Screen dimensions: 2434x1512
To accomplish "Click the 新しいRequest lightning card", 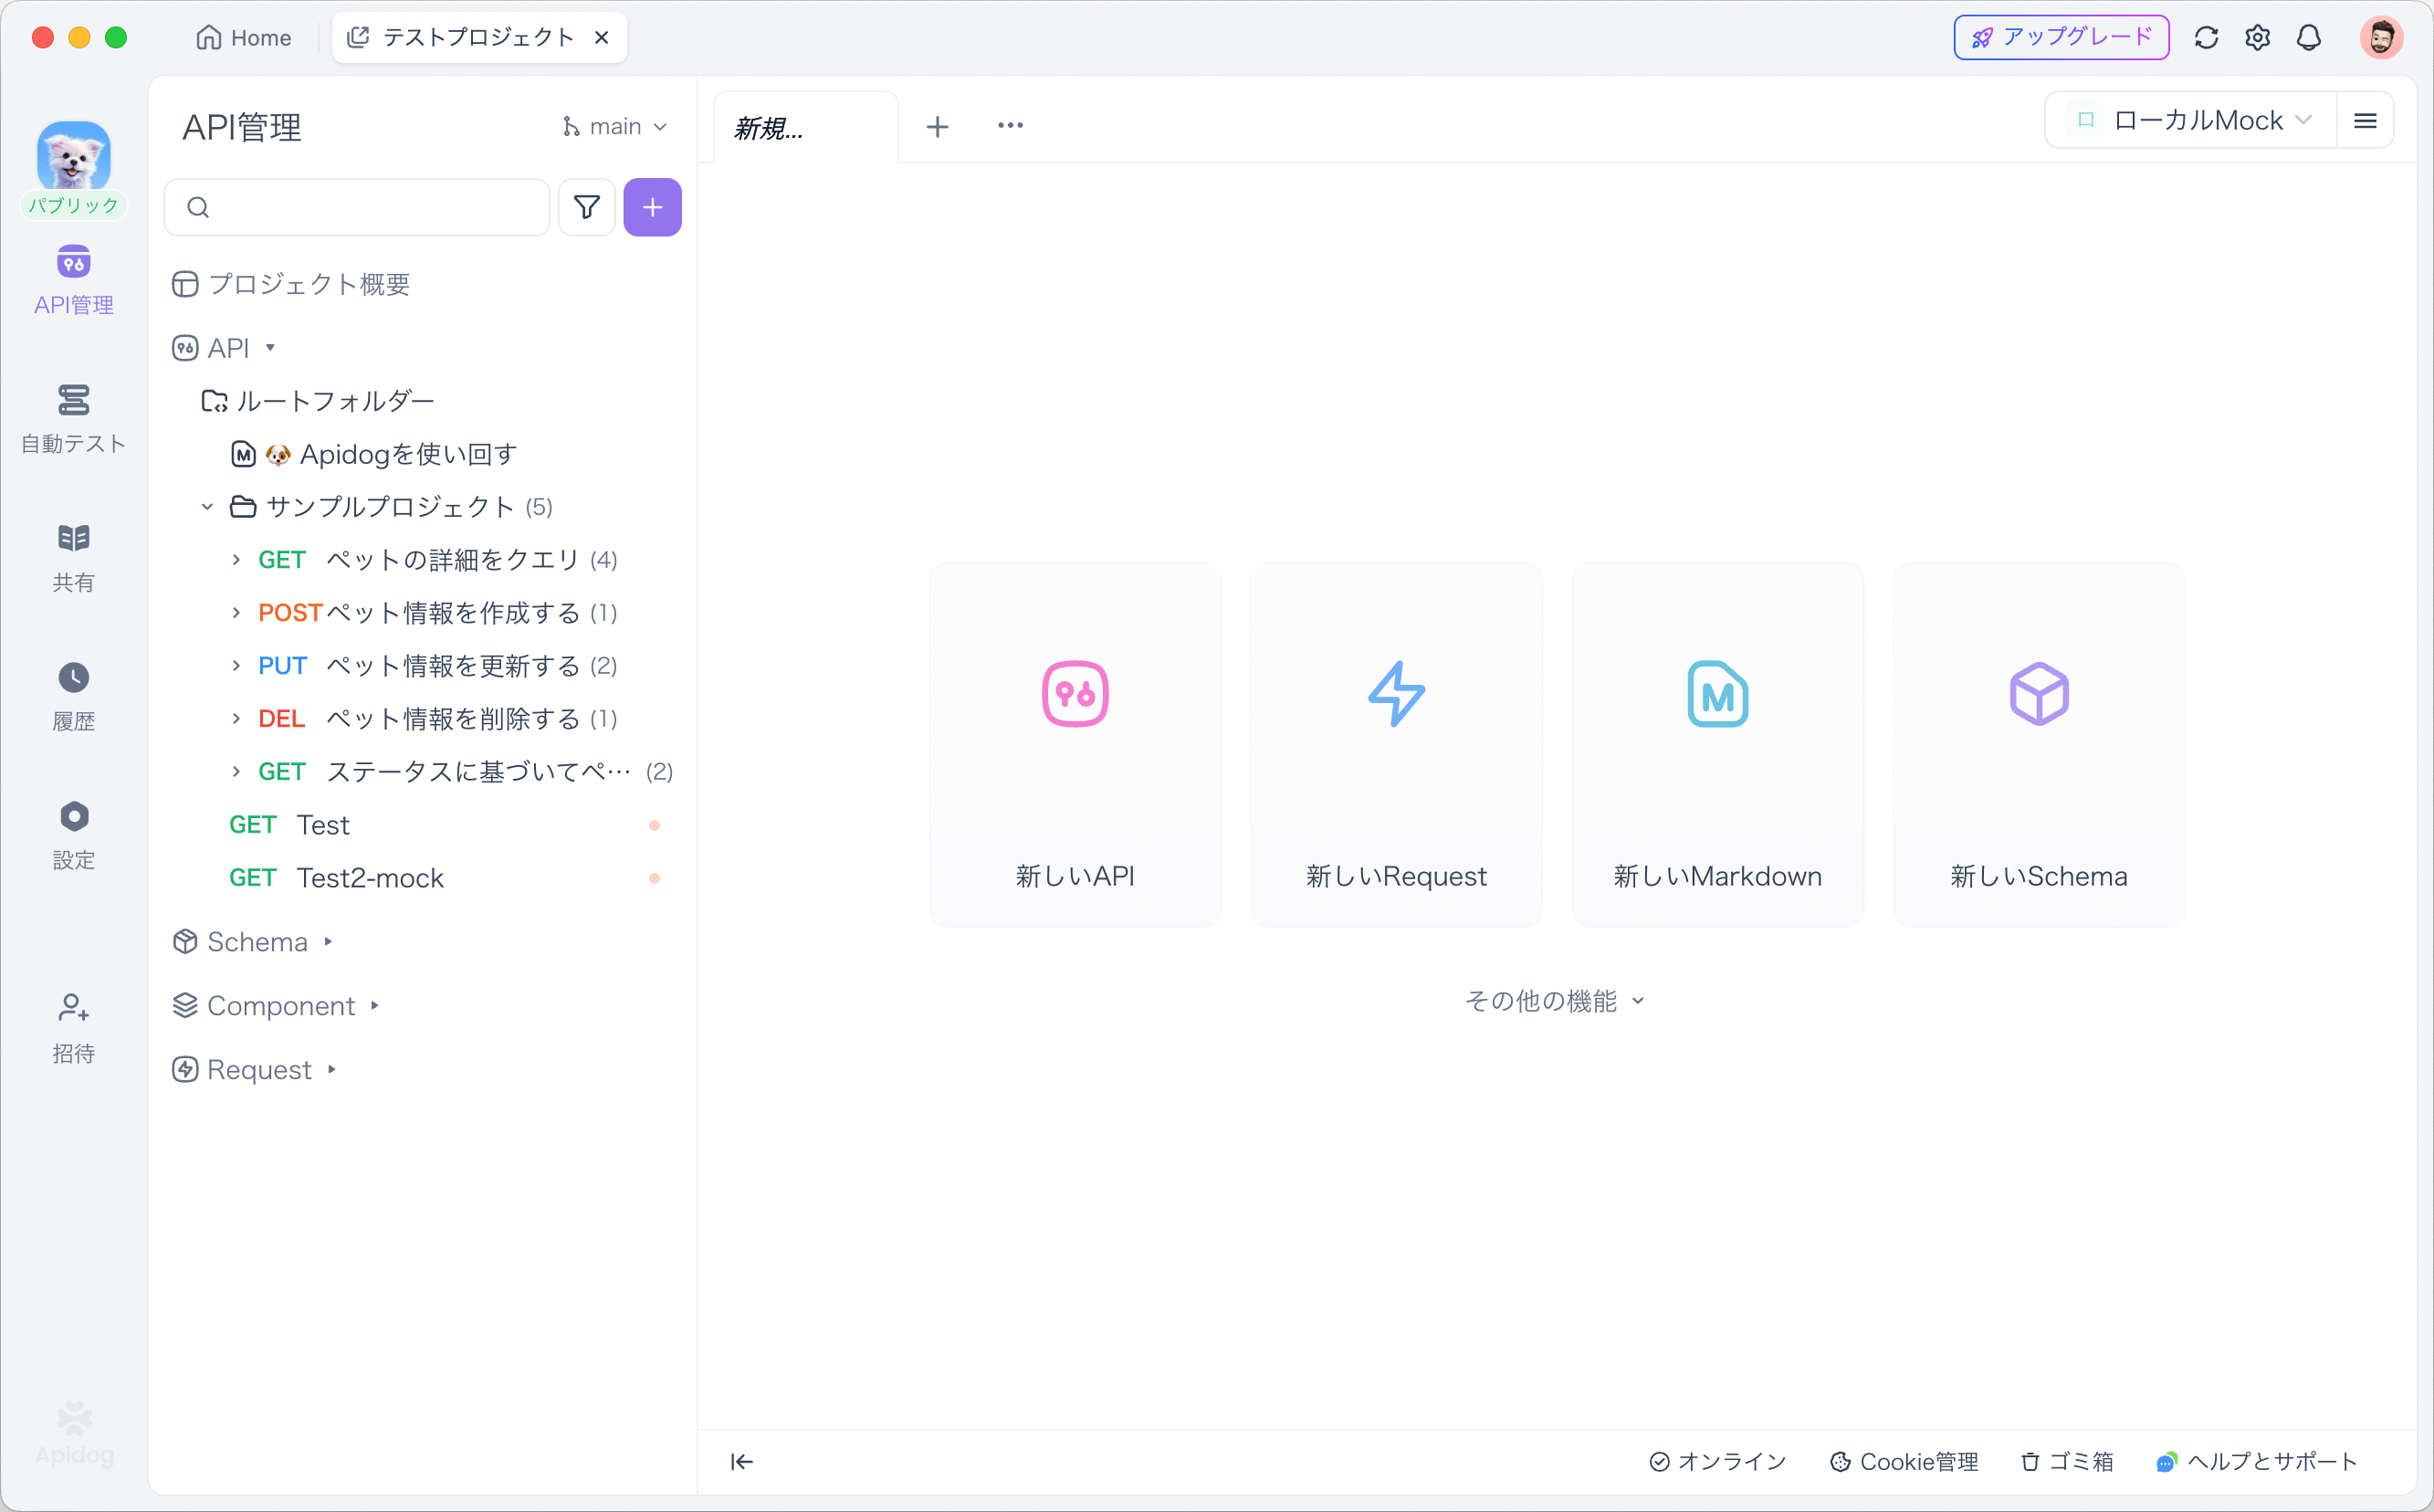I will pos(1396,743).
